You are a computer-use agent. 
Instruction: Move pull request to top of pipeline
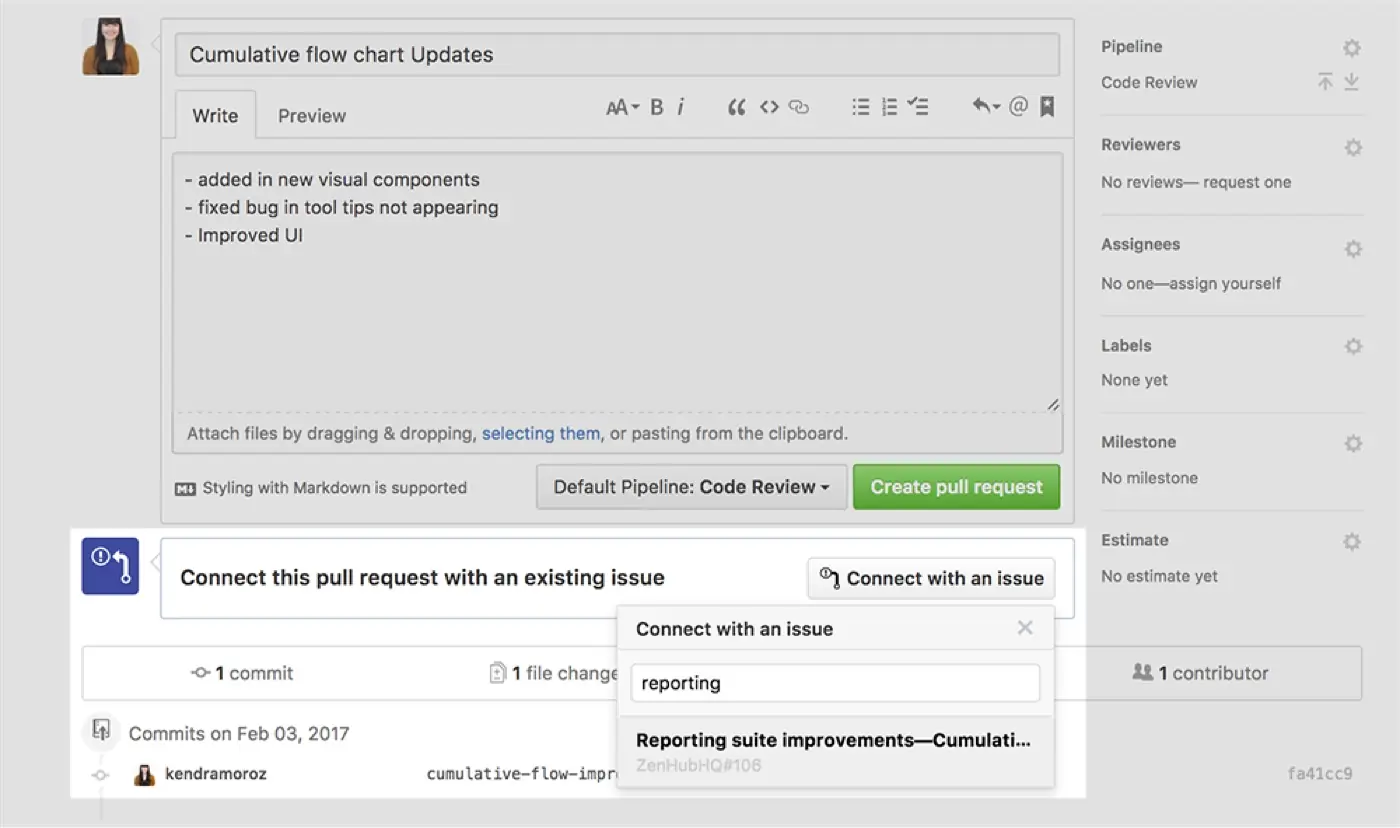pos(1325,82)
